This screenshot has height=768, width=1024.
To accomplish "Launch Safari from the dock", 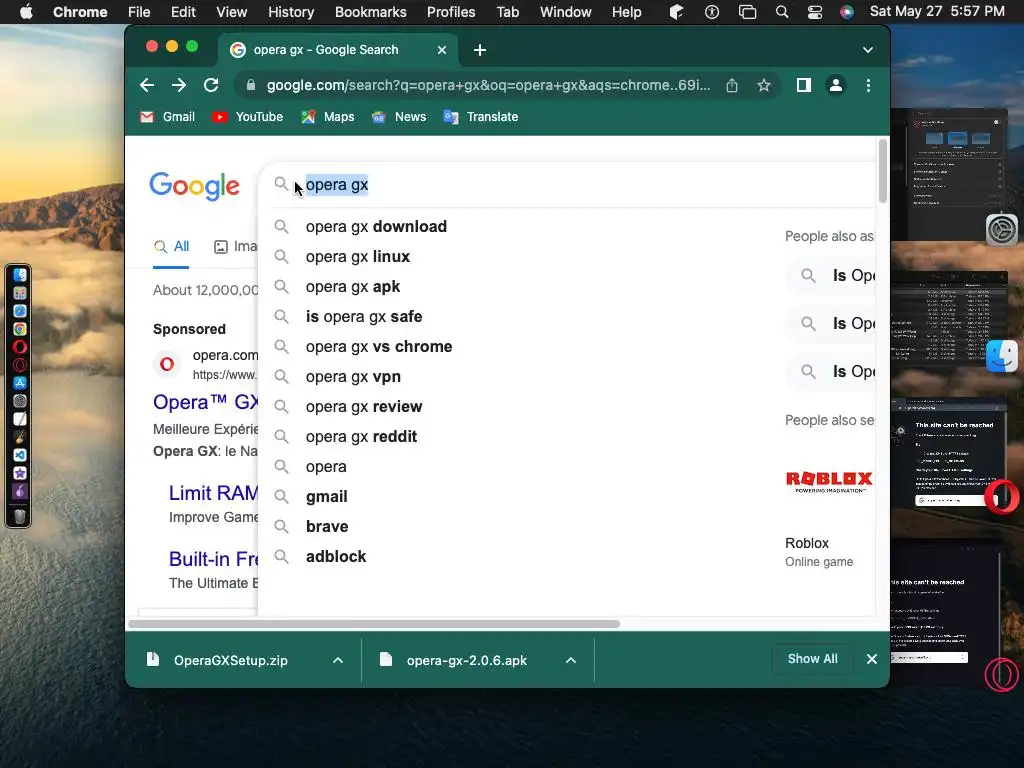I will click(x=20, y=311).
